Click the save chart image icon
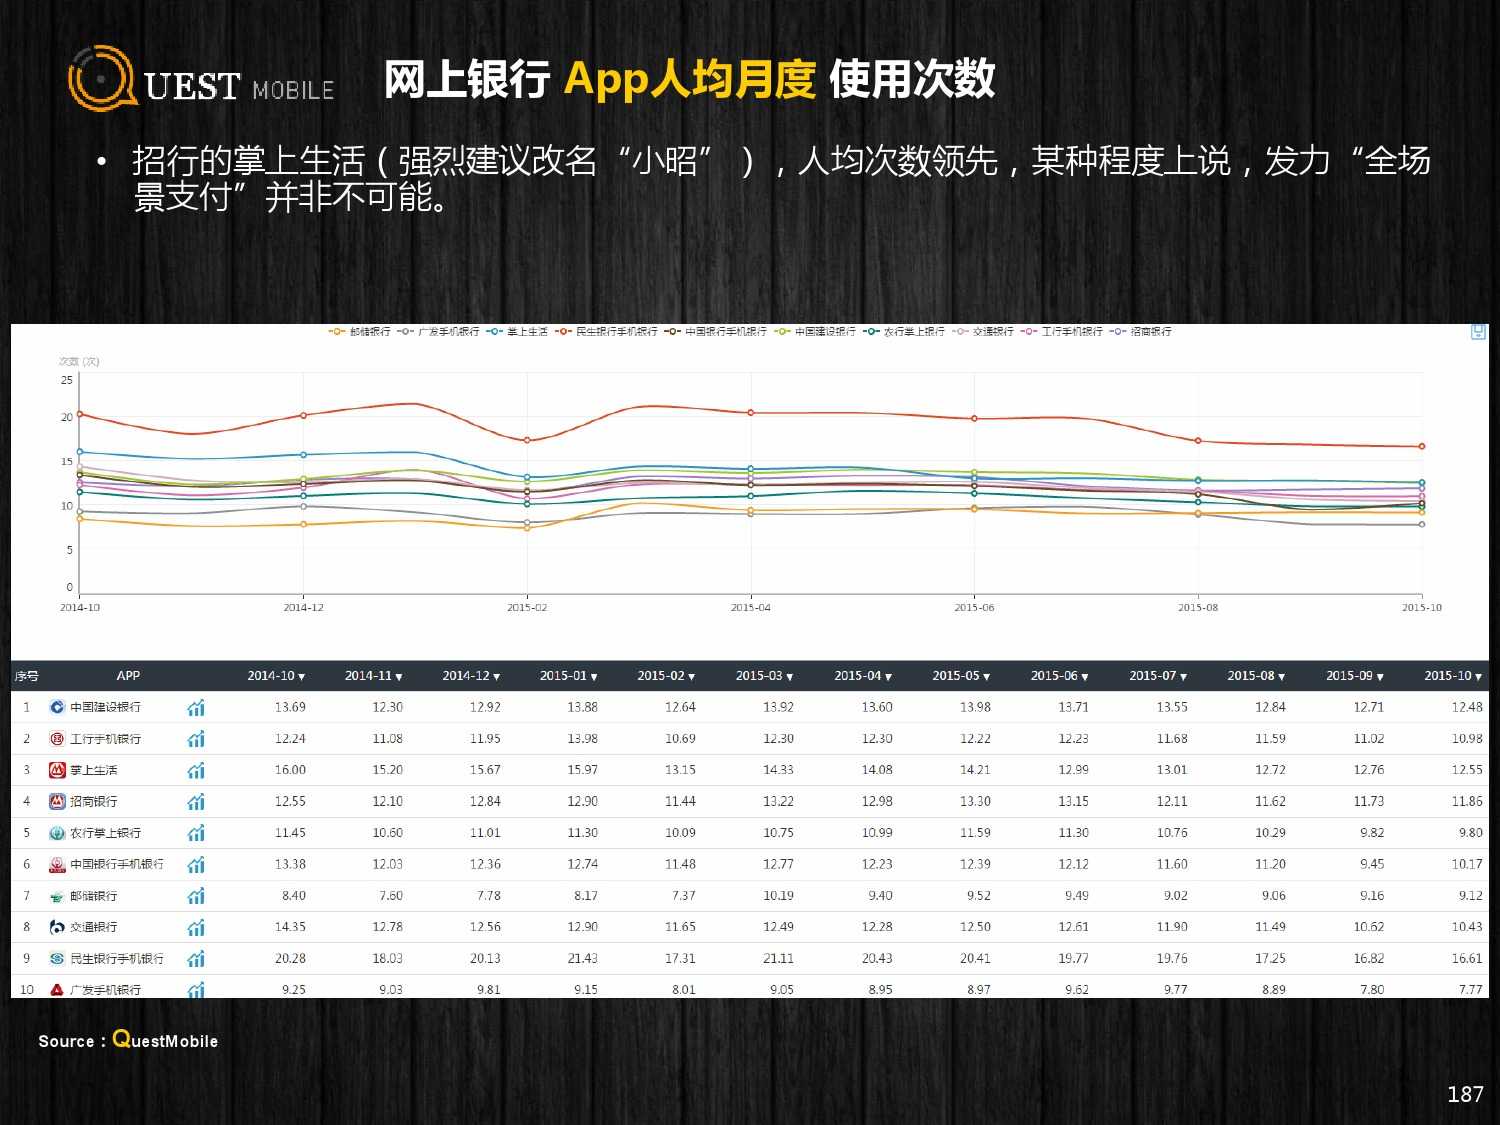1500x1125 pixels. [1478, 332]
